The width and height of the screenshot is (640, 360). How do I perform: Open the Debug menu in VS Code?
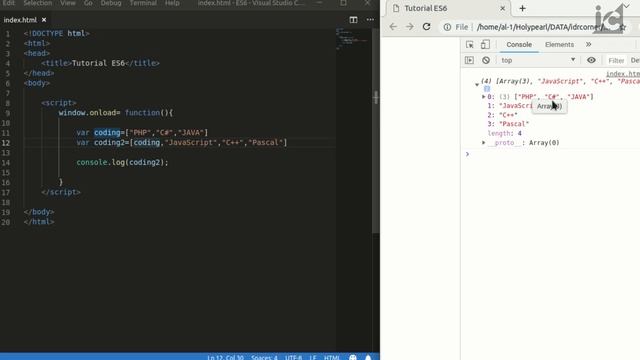[111, 3]
